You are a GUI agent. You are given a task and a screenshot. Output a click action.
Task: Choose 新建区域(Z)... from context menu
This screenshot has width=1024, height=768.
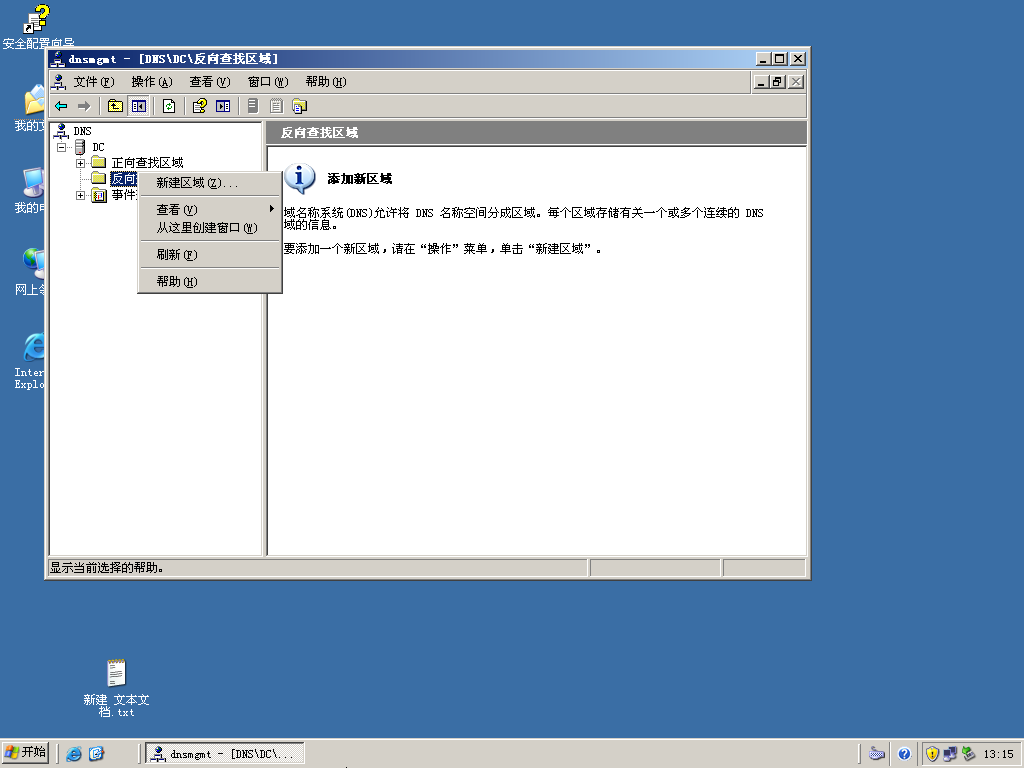[x=210, y=183]
